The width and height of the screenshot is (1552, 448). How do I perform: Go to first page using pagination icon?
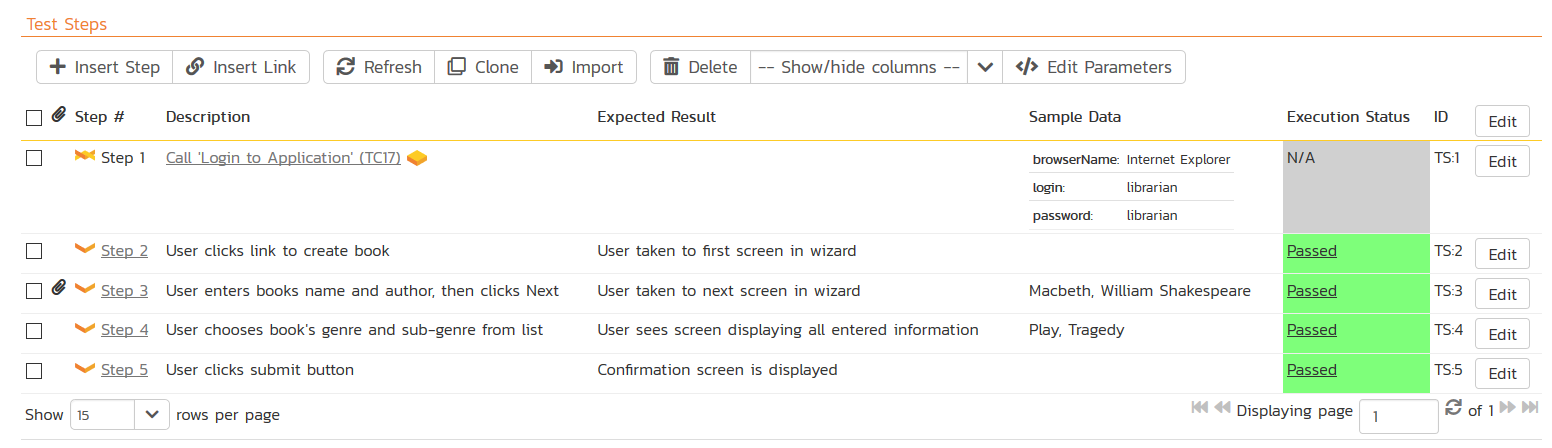click(x=1200, y=408)
